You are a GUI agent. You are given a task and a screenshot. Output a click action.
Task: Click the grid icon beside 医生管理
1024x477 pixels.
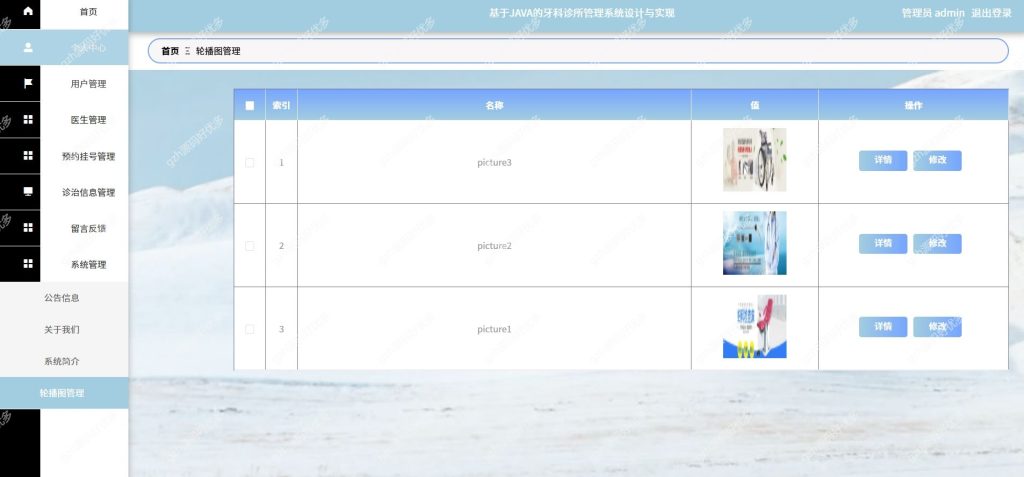(28, 120)
